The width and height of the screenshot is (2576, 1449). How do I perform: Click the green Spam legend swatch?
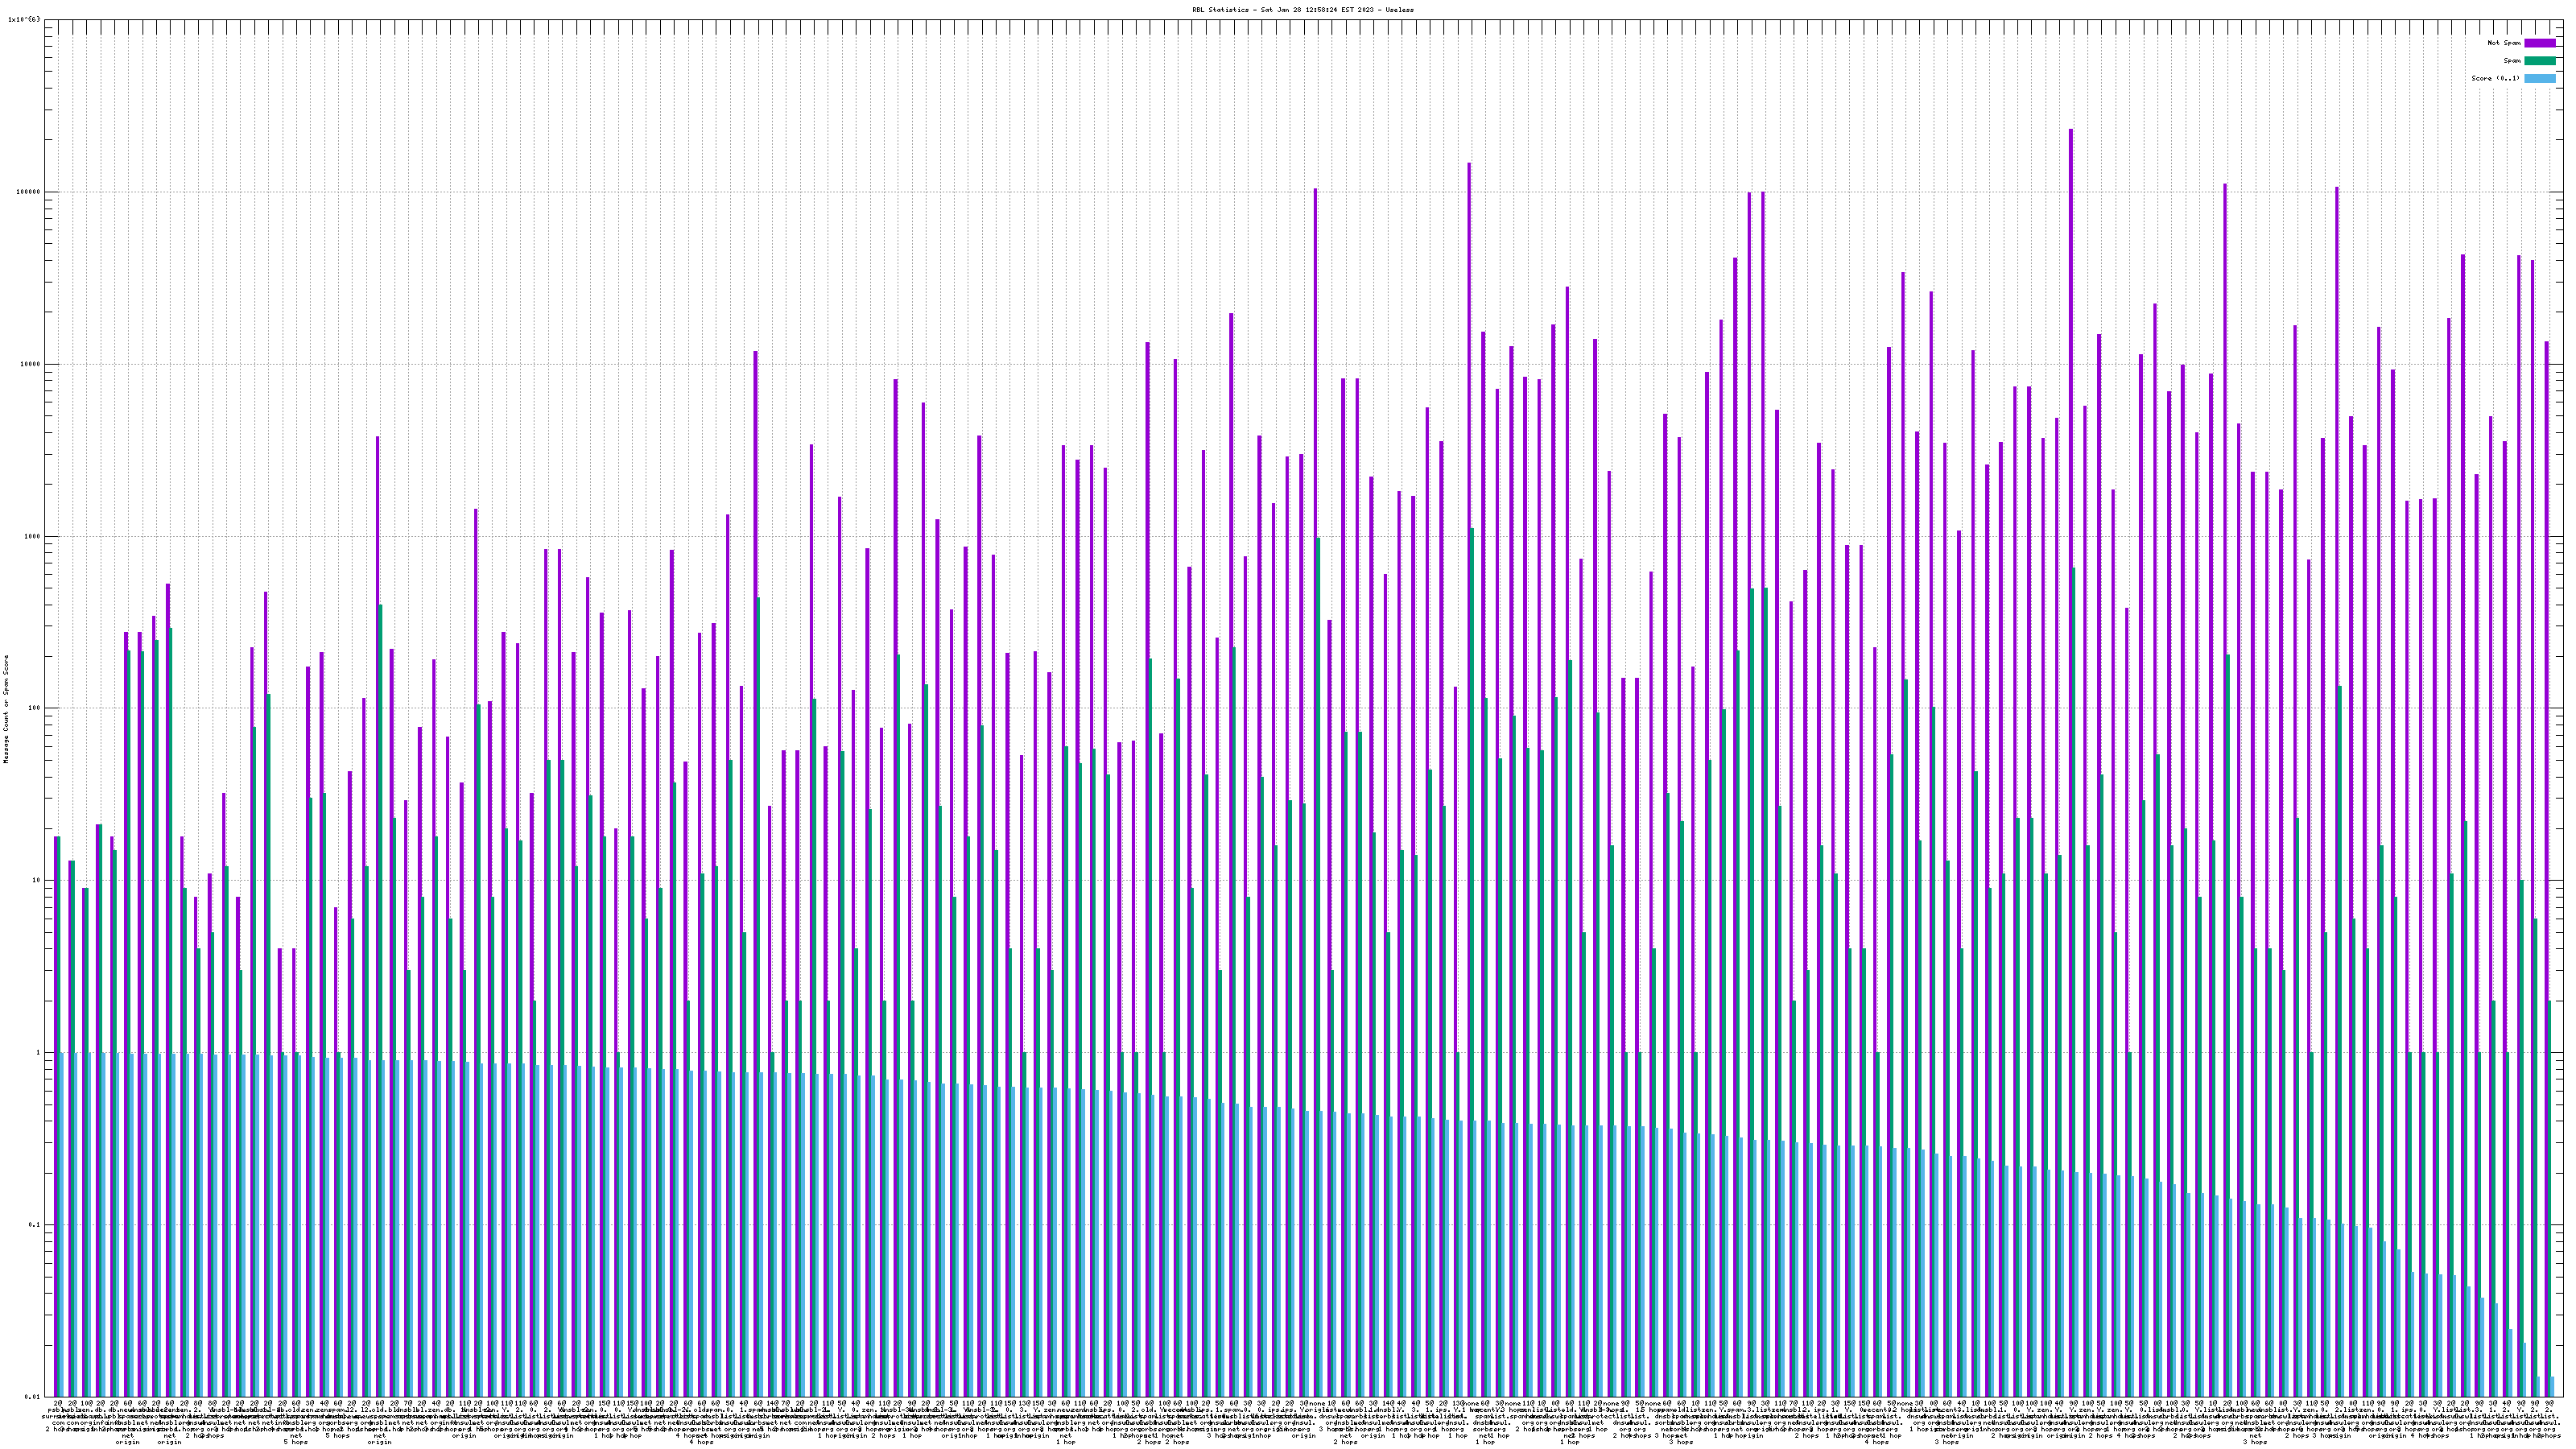click(2539, 61)
